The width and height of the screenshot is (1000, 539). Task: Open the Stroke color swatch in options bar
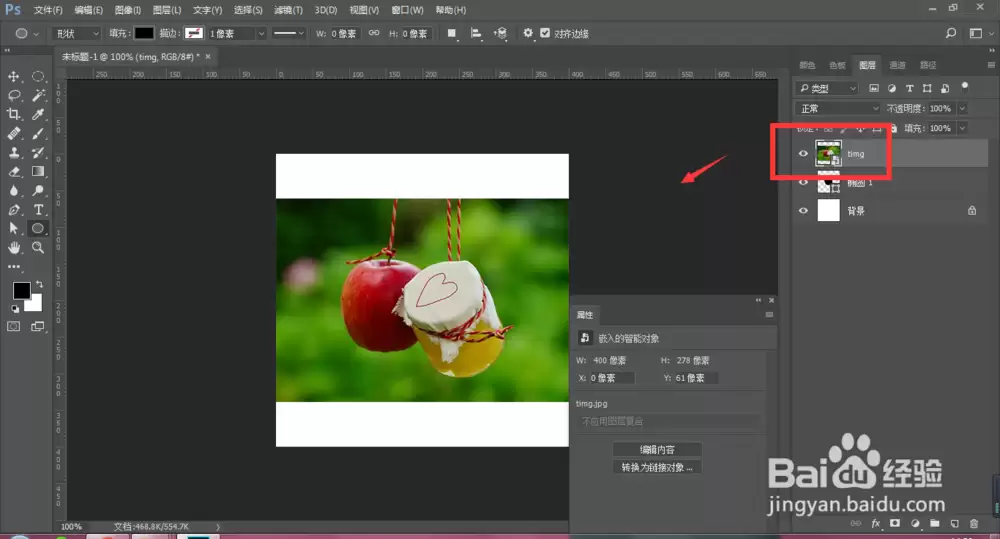click(x=193, y=33)
